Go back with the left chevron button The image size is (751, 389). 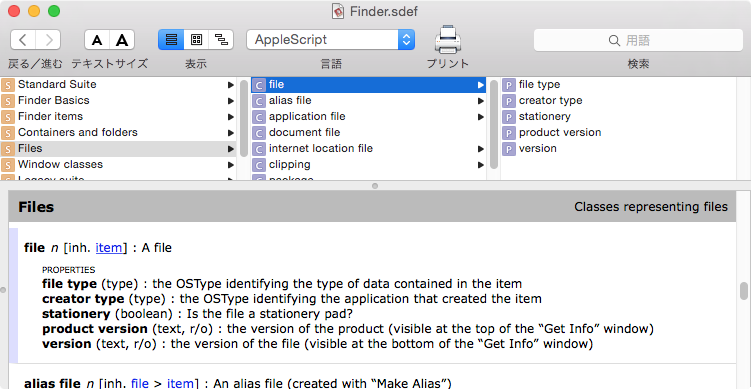tap(23, 40)
